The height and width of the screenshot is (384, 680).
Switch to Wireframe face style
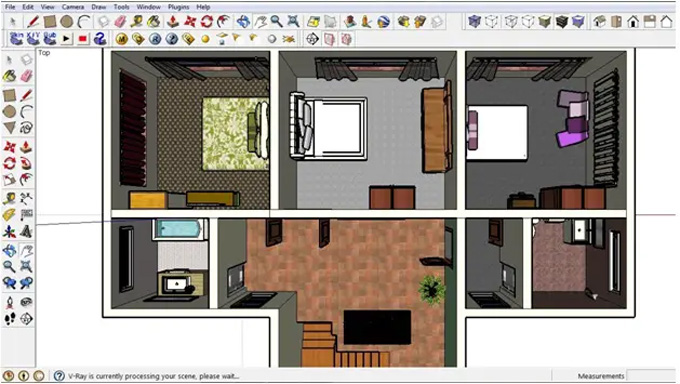511,21
